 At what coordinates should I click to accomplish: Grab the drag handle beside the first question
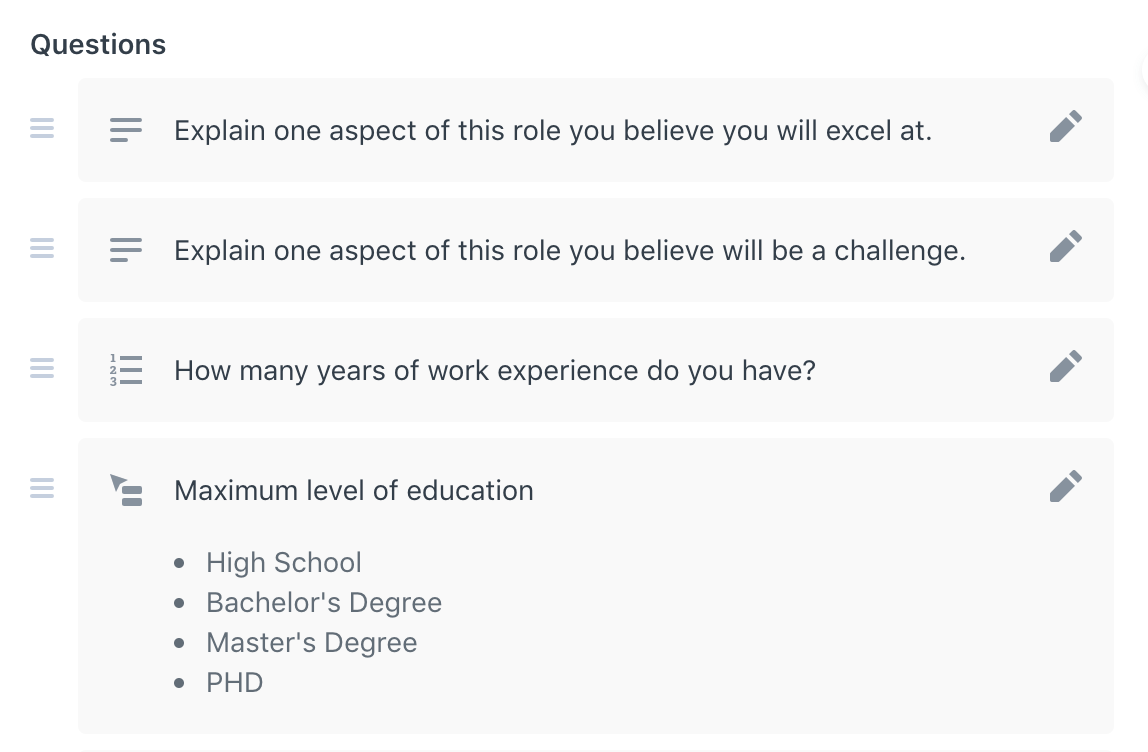click(x=42, y=128)
